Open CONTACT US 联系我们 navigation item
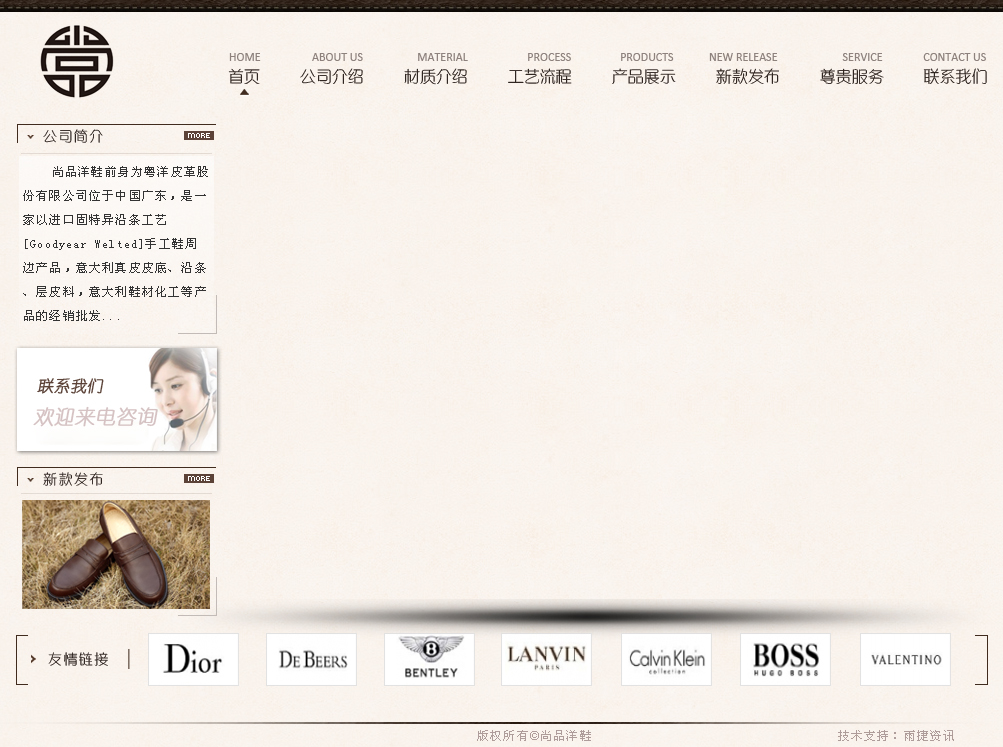 click(954, 69)
